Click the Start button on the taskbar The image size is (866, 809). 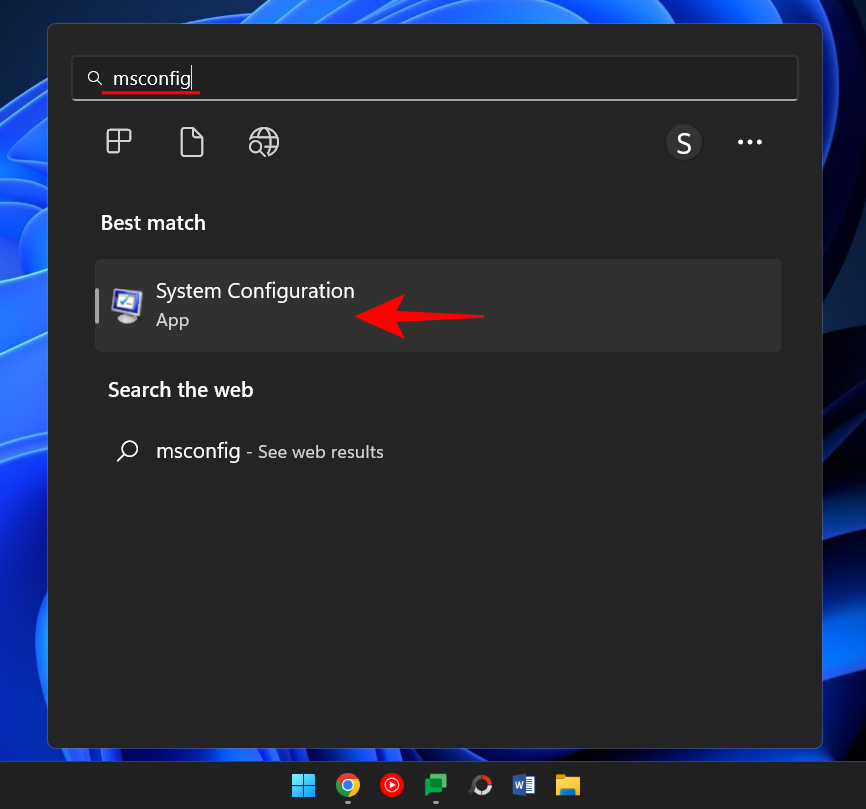pyautogui.click(x=303, y=785)
